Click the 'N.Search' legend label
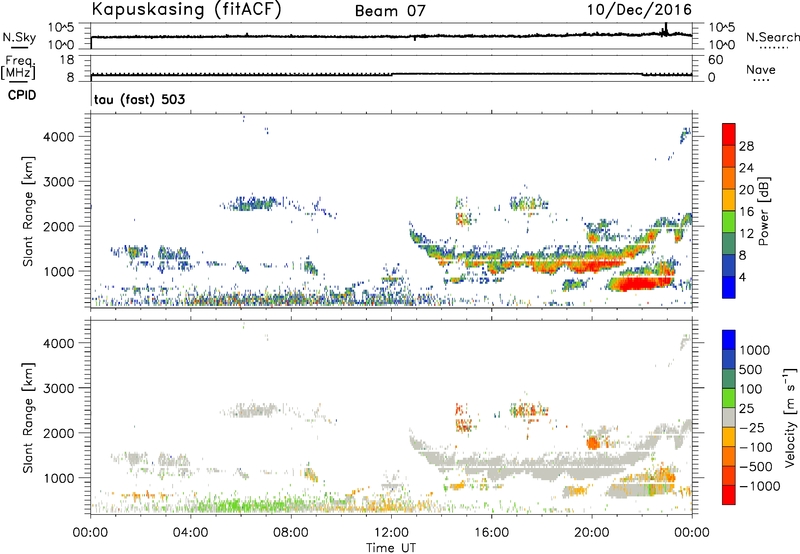800x554 pixels. (x=772, y=37)
